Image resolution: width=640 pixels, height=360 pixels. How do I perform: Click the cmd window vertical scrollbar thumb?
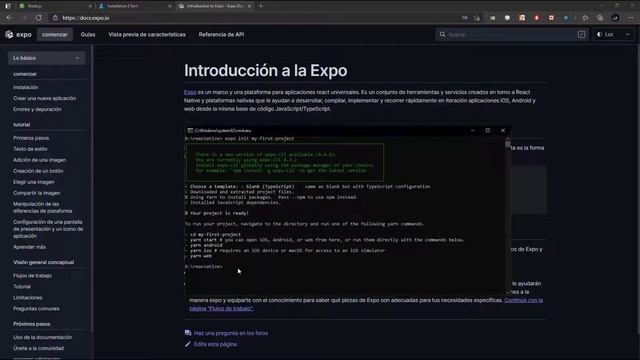pyautogui.click(x=507, y=144)
